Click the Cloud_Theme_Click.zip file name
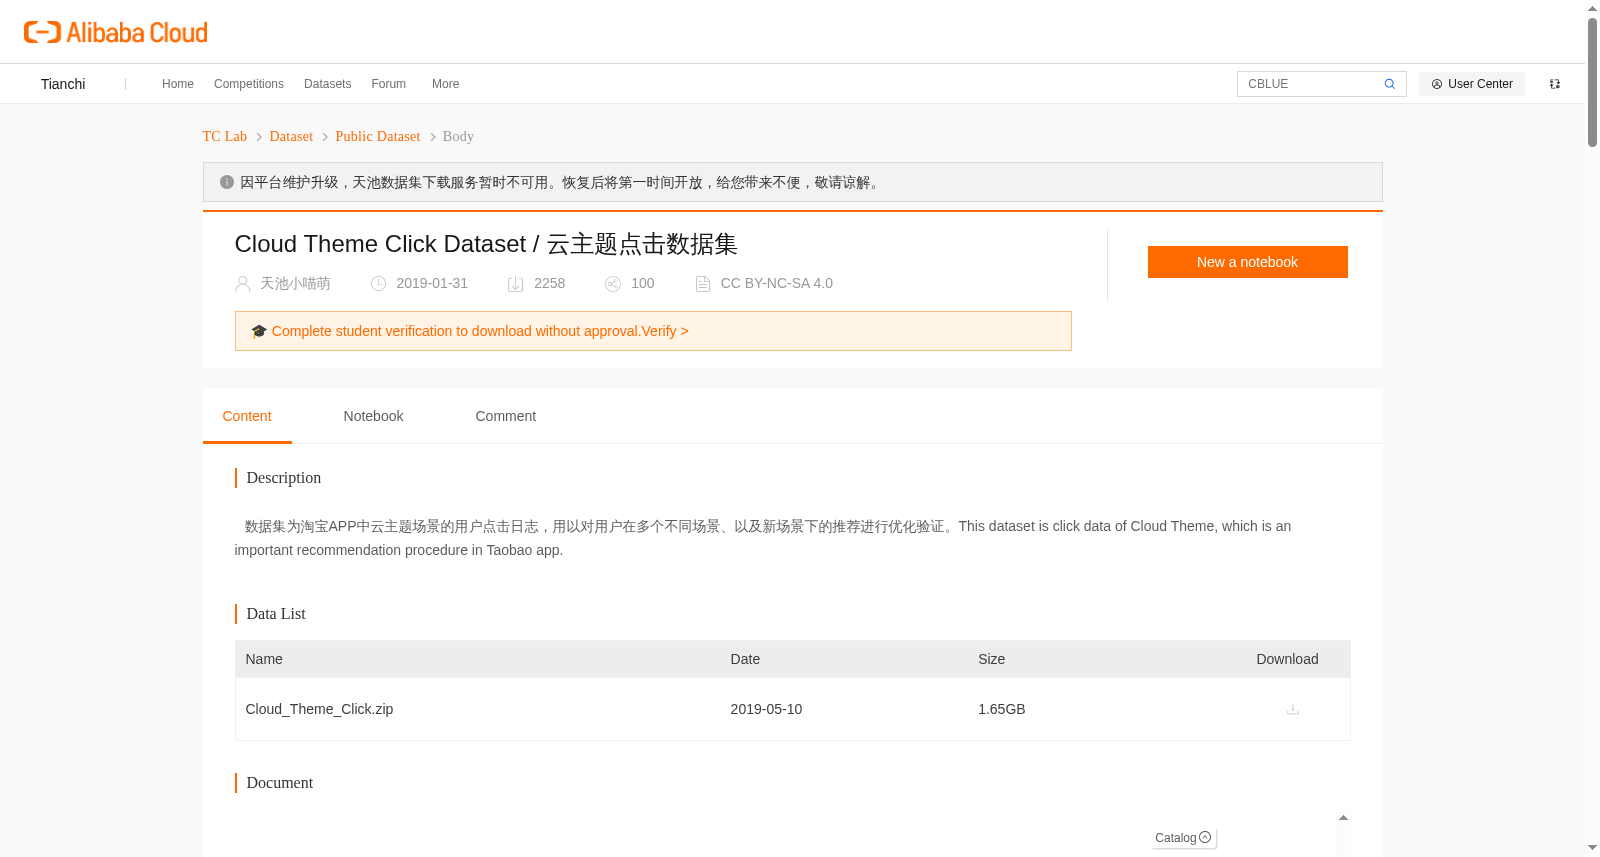1600x857 pixels. 319,709
